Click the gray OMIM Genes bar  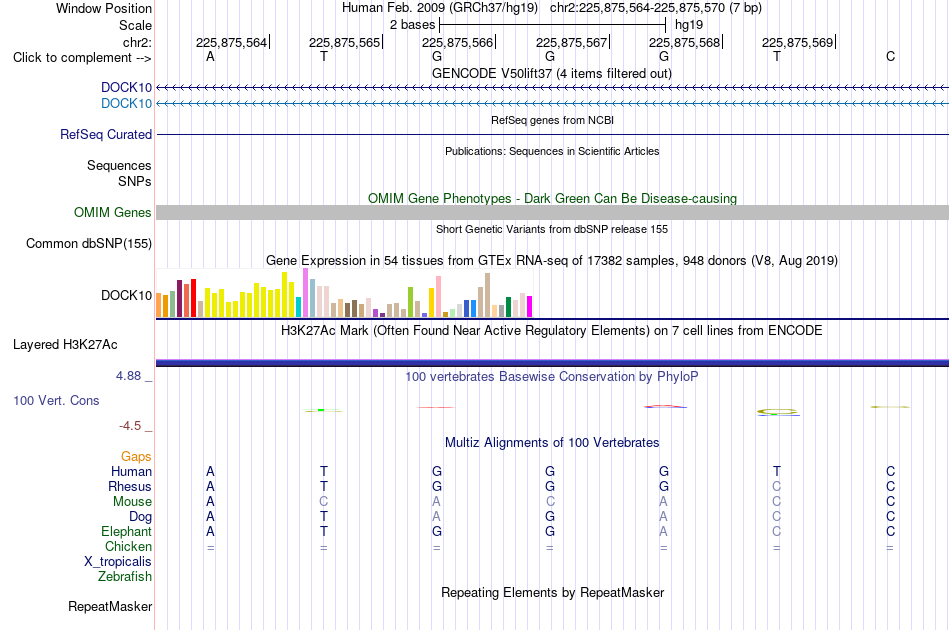[x=552, y=212]
